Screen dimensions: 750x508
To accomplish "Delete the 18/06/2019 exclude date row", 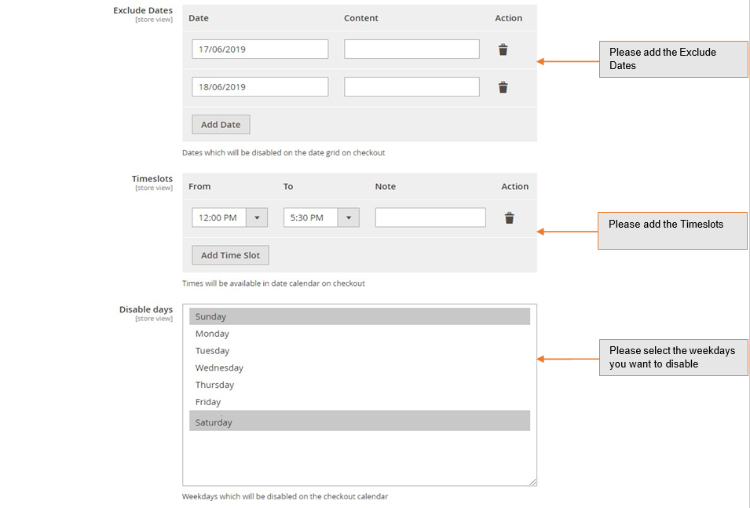I will click(x=503, y=87).
